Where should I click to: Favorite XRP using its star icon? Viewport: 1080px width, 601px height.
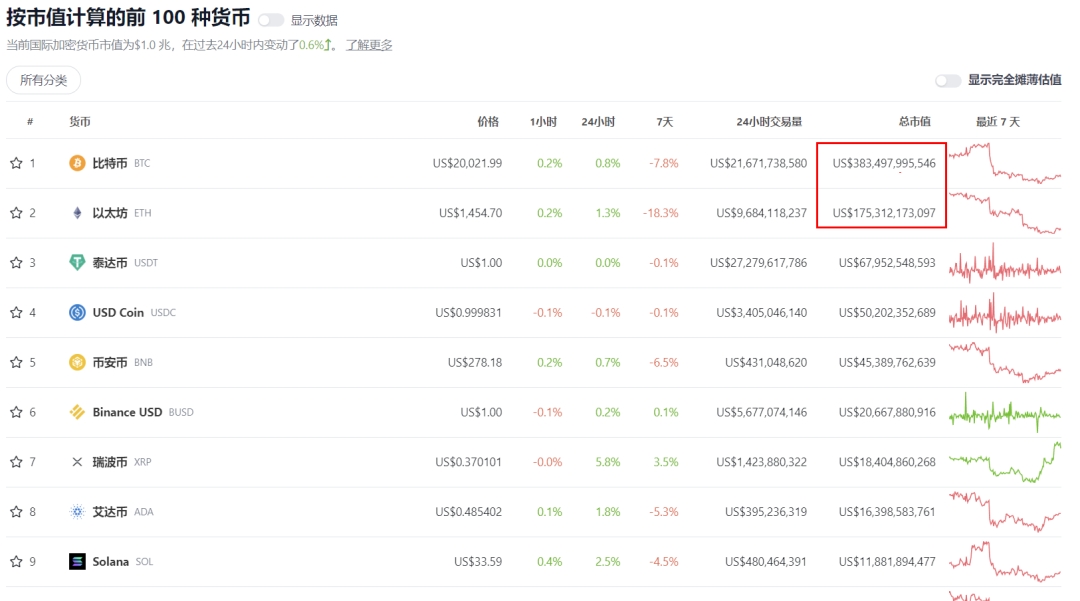(16, 462)
